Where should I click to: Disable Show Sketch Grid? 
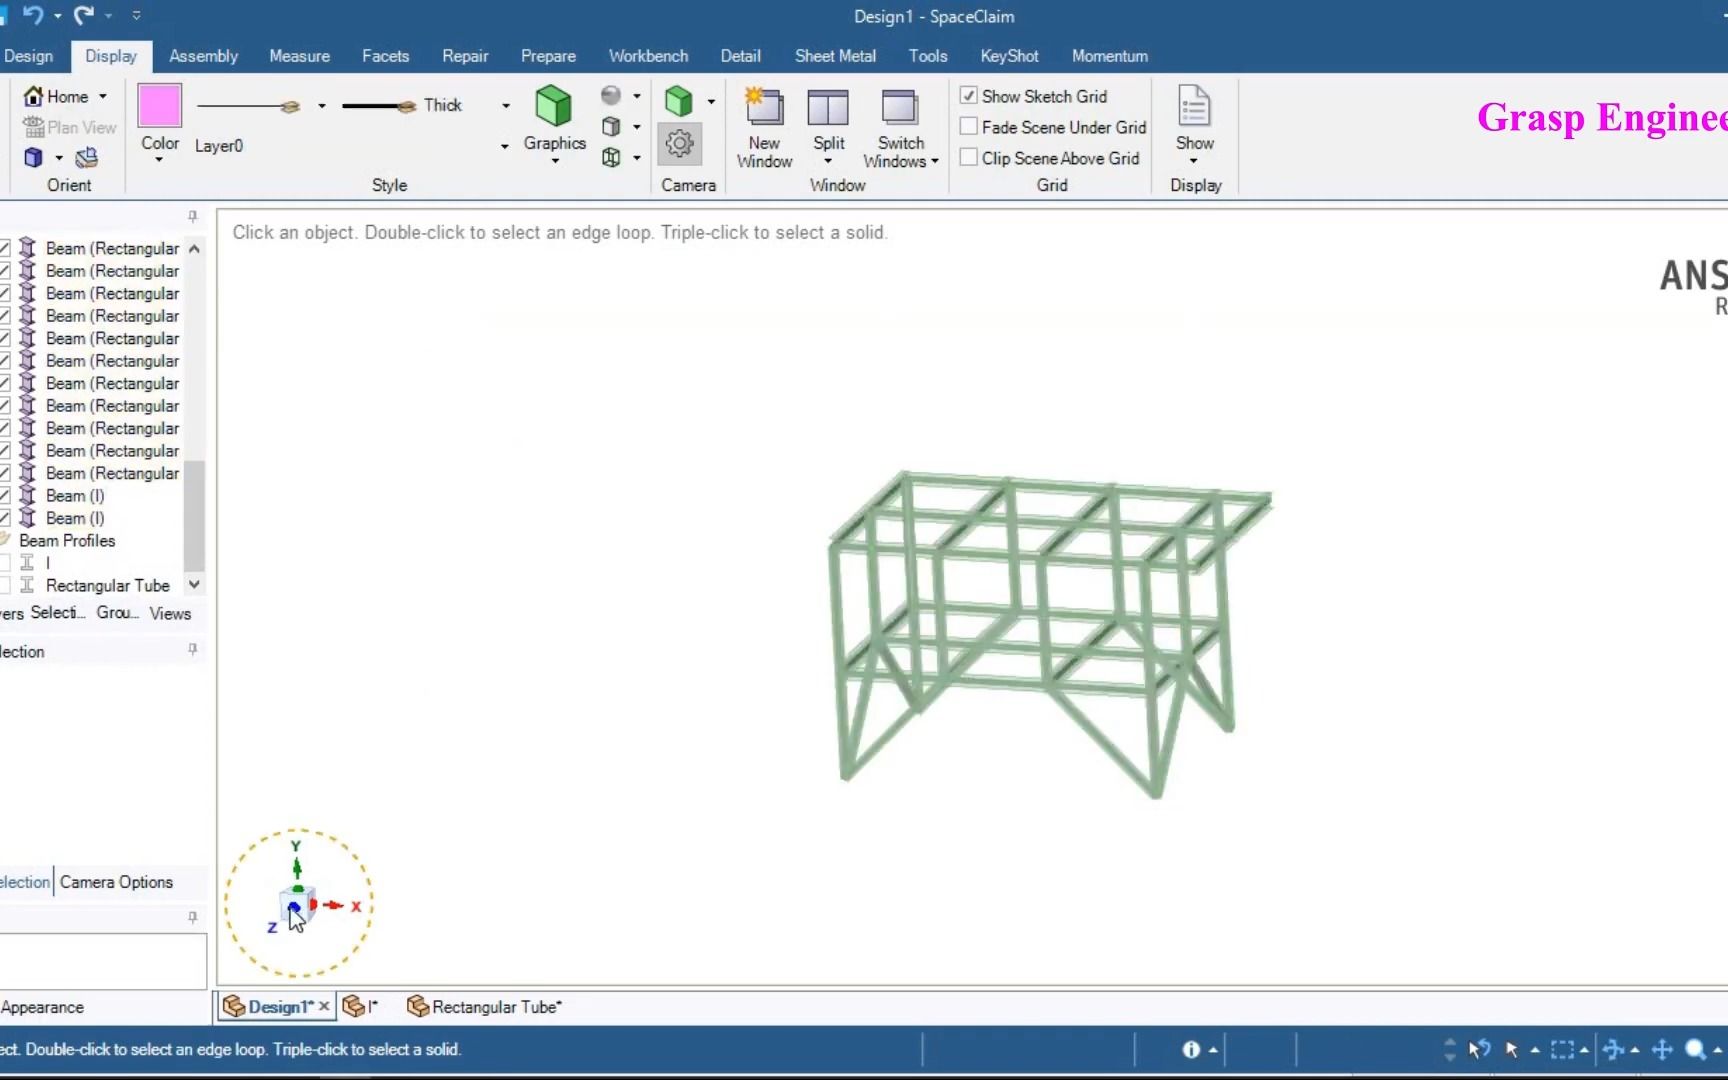(967, 94)
